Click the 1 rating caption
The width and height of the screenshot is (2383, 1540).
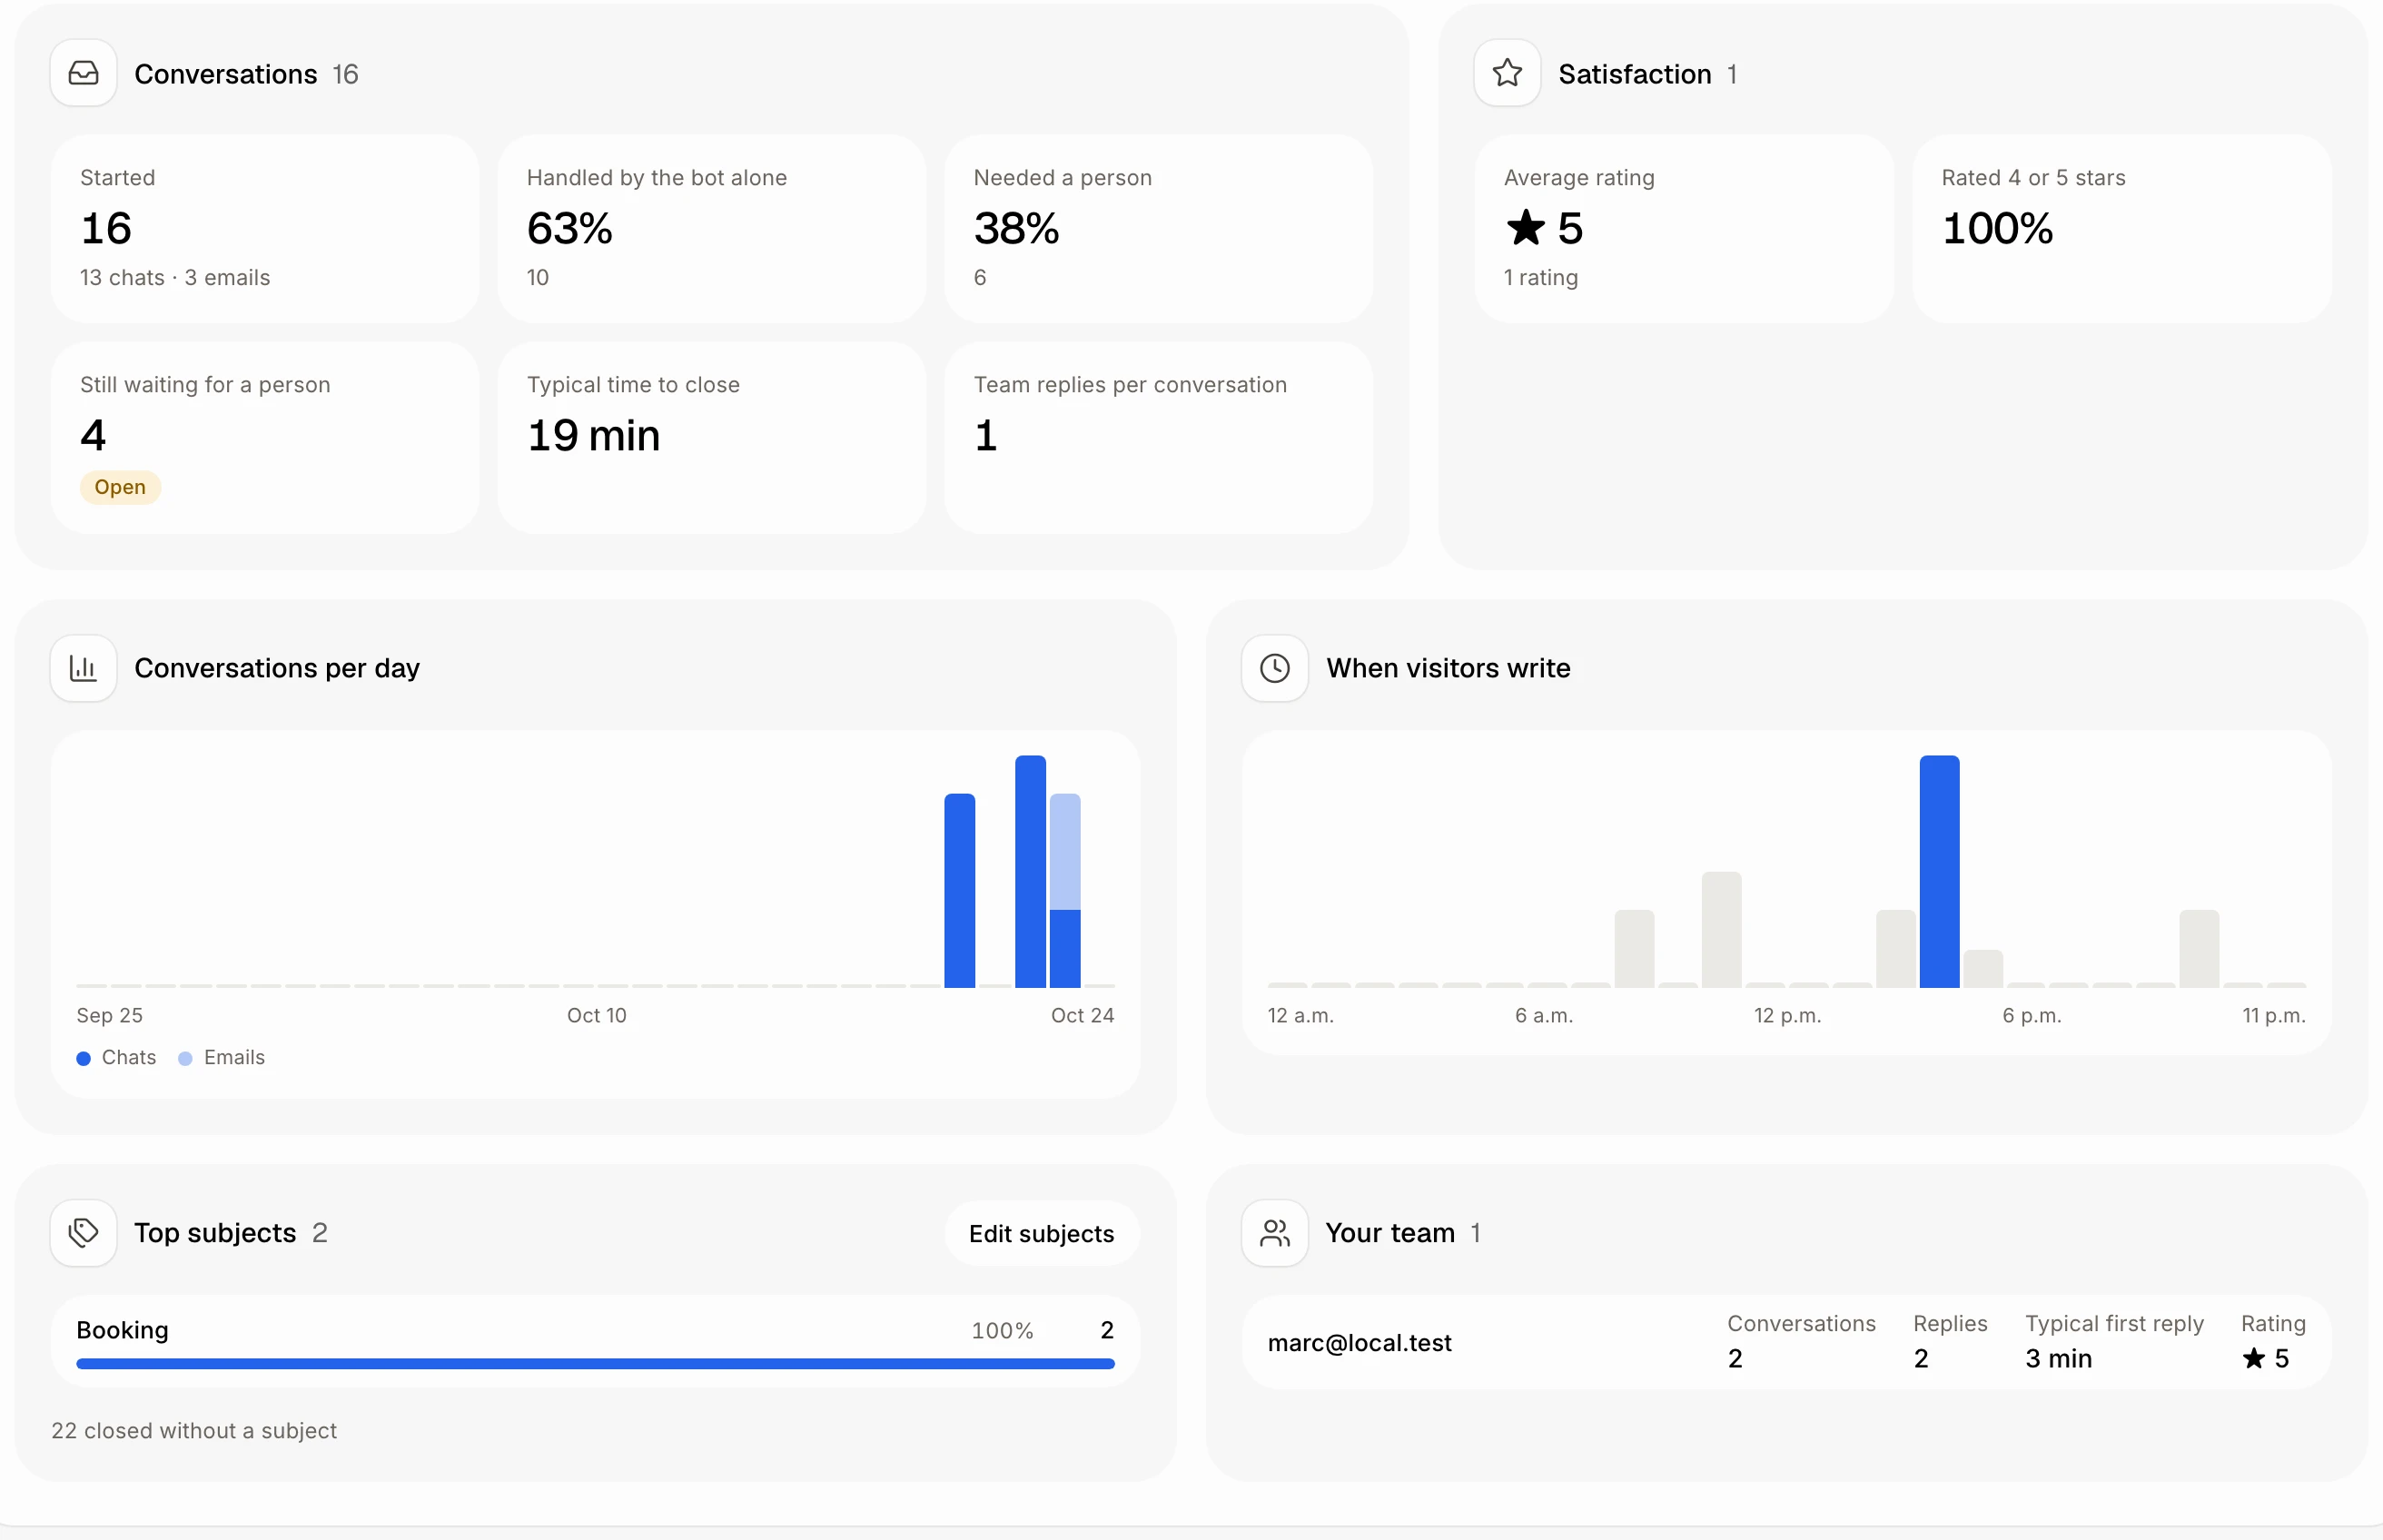[1541, 277]
